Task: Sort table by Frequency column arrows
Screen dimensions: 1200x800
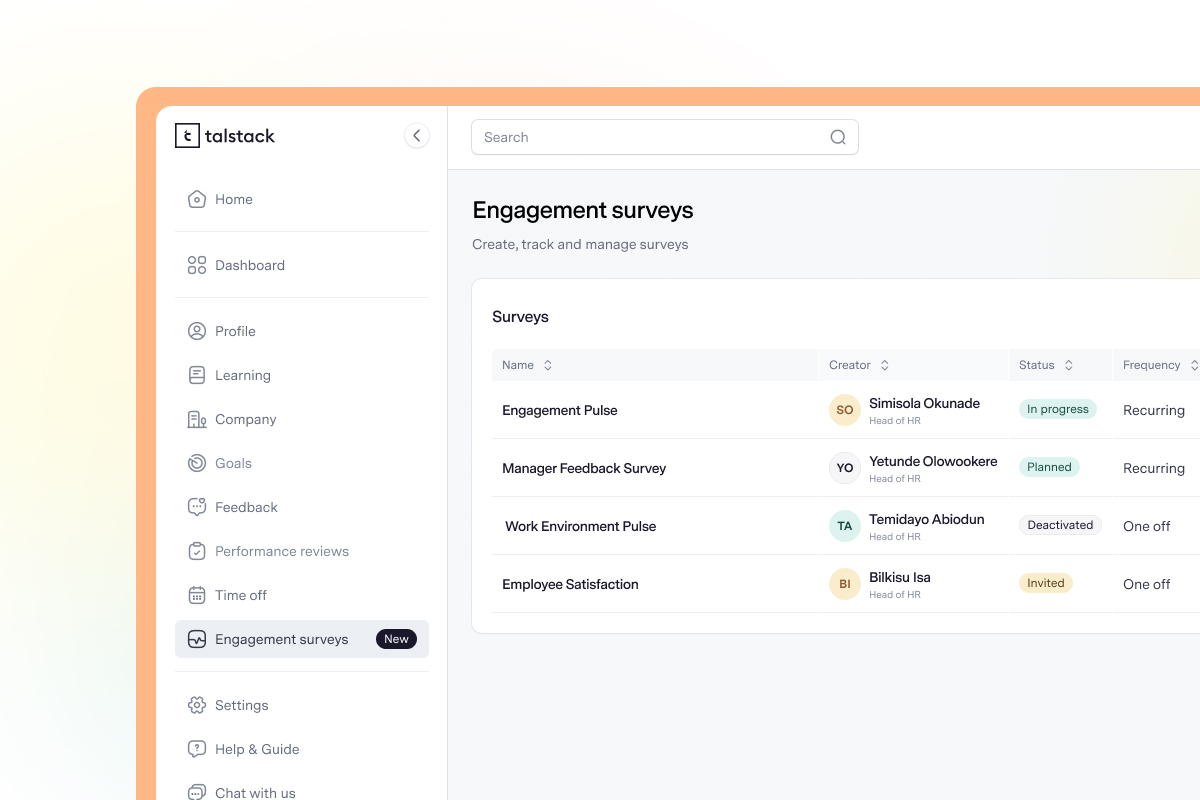Action: (1193, 365)
